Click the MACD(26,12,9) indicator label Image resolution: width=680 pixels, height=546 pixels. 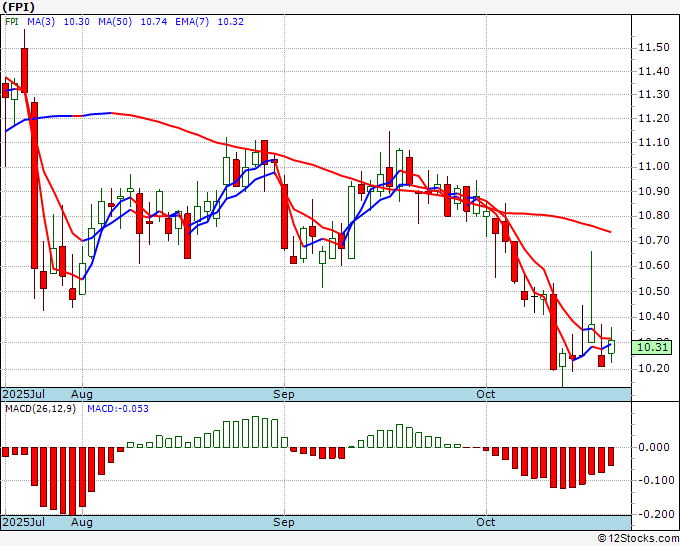(40, 409)
